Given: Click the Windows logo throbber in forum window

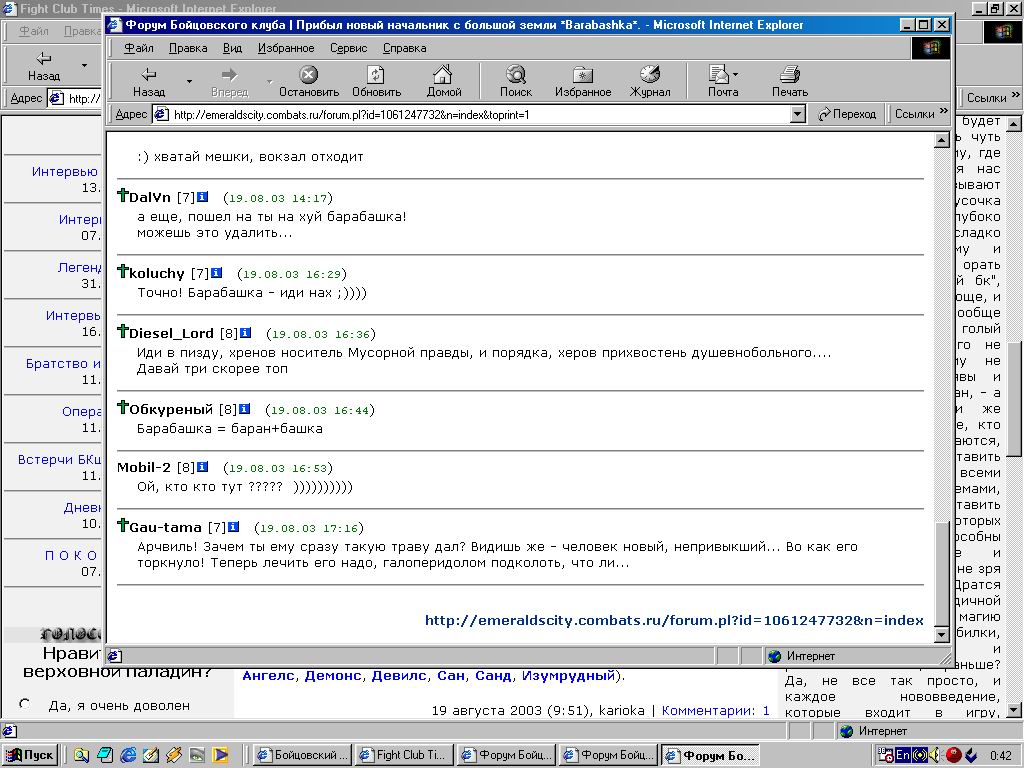Looking at the screenshot, I should [x=931, y=48].
